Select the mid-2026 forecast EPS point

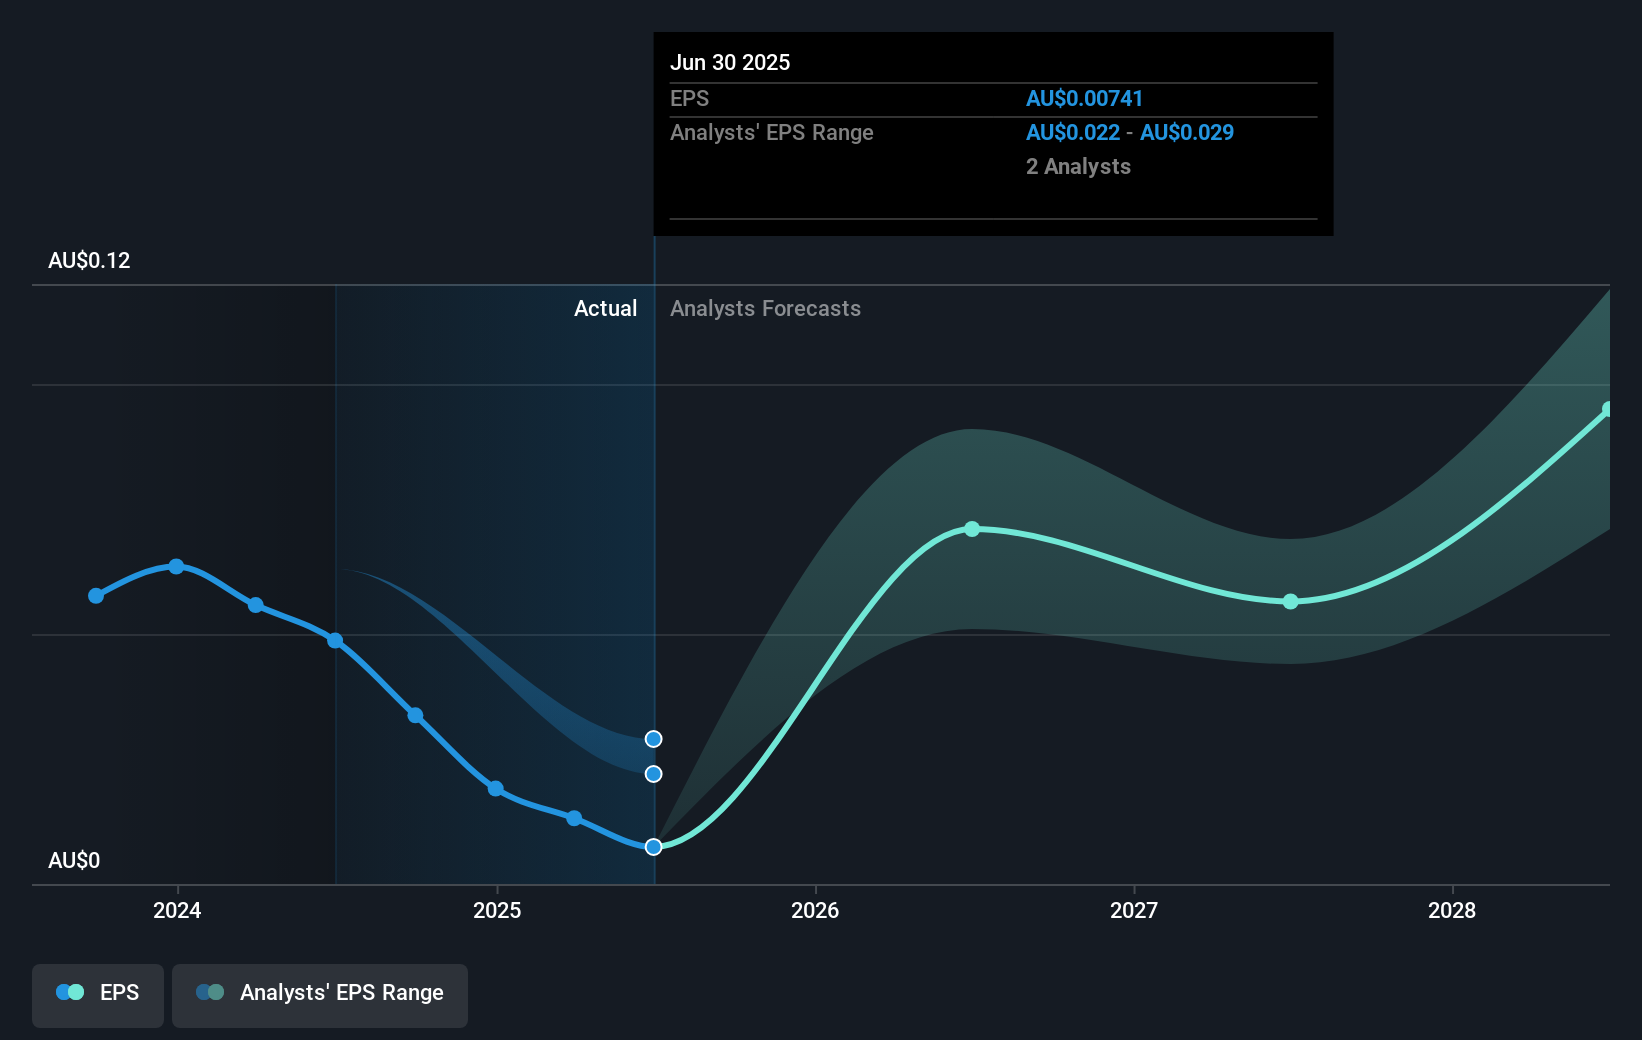972,529
